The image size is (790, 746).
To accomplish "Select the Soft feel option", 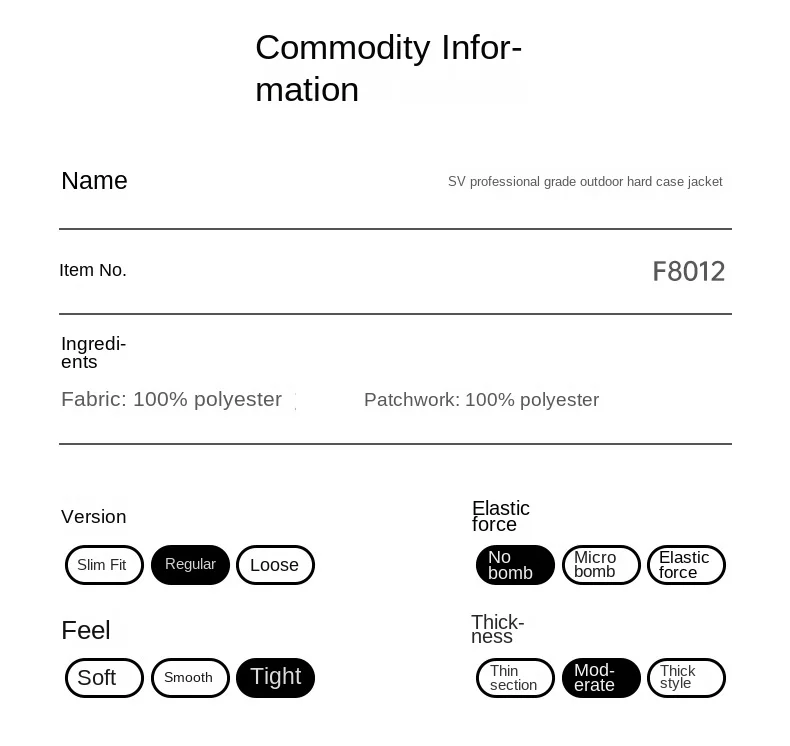I will [x=104, y=678].
